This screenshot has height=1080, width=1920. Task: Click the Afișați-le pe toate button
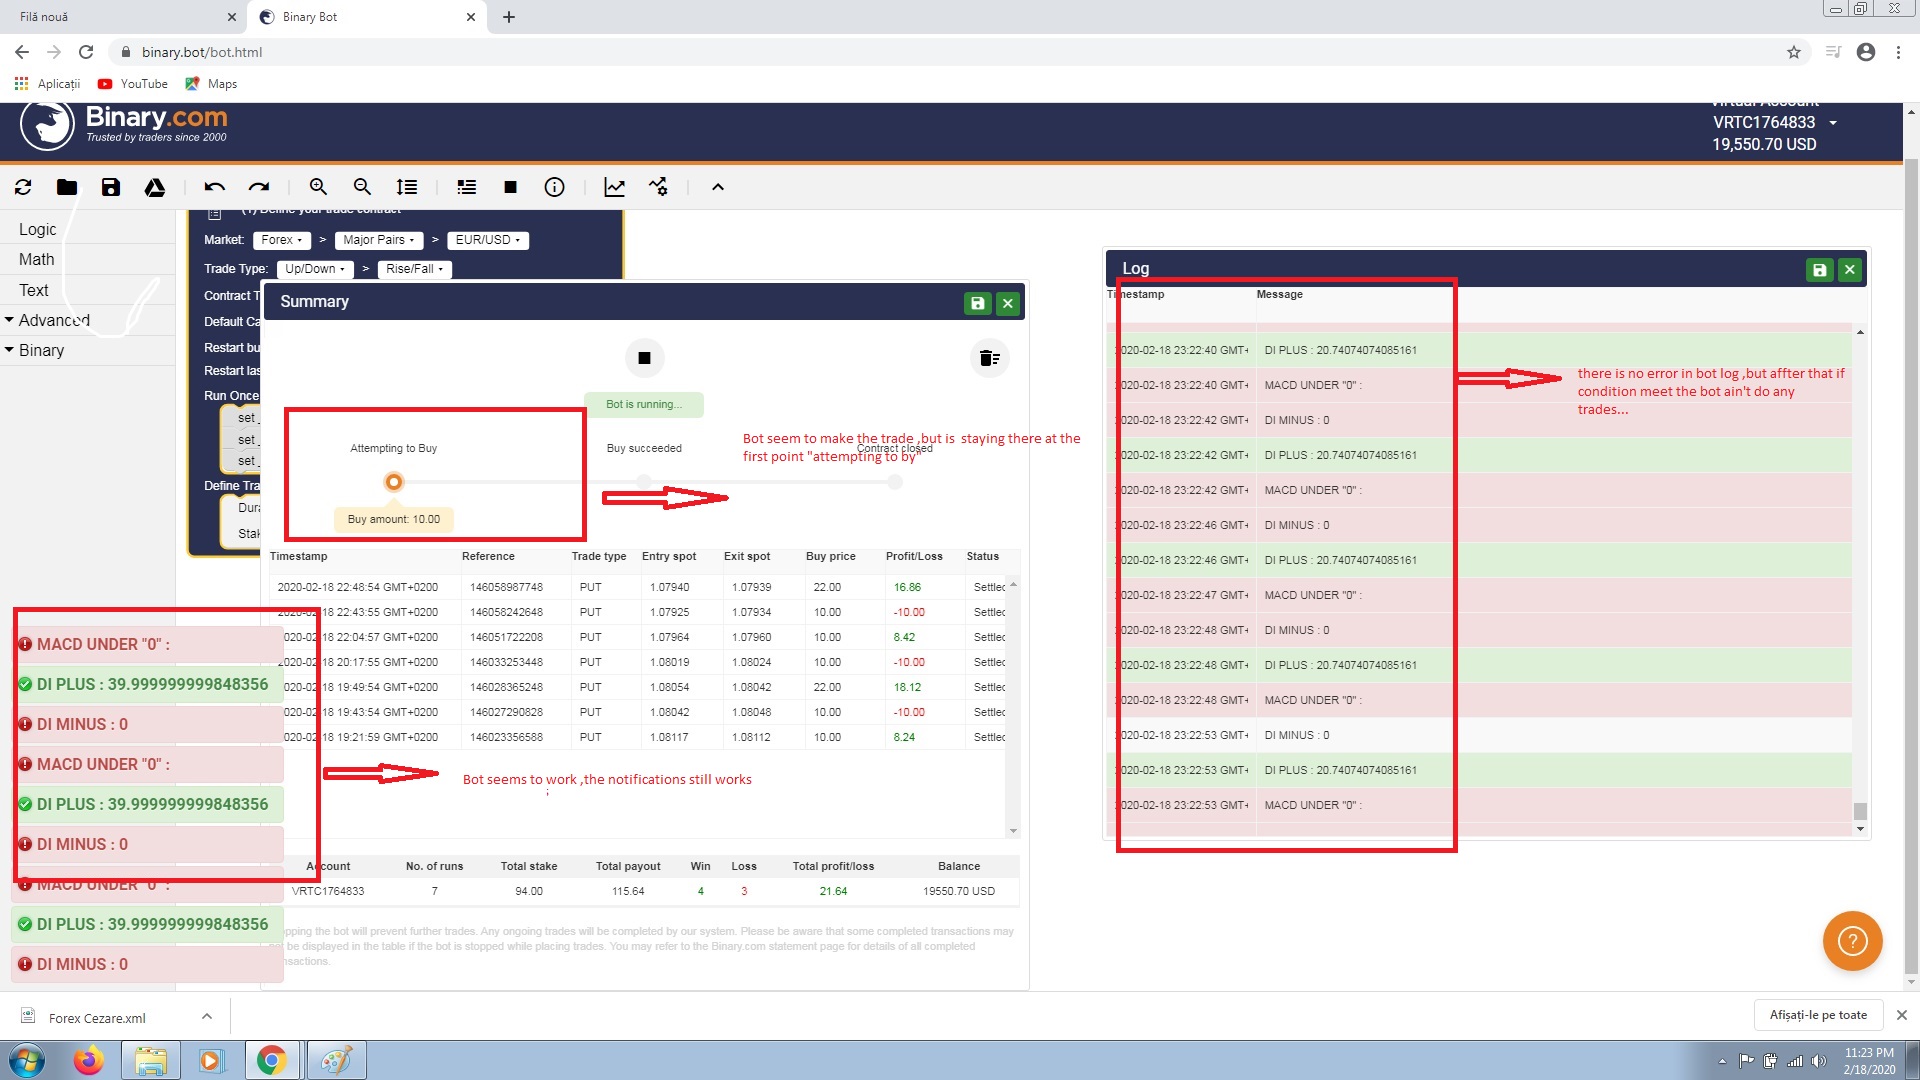(1818, 1015)
